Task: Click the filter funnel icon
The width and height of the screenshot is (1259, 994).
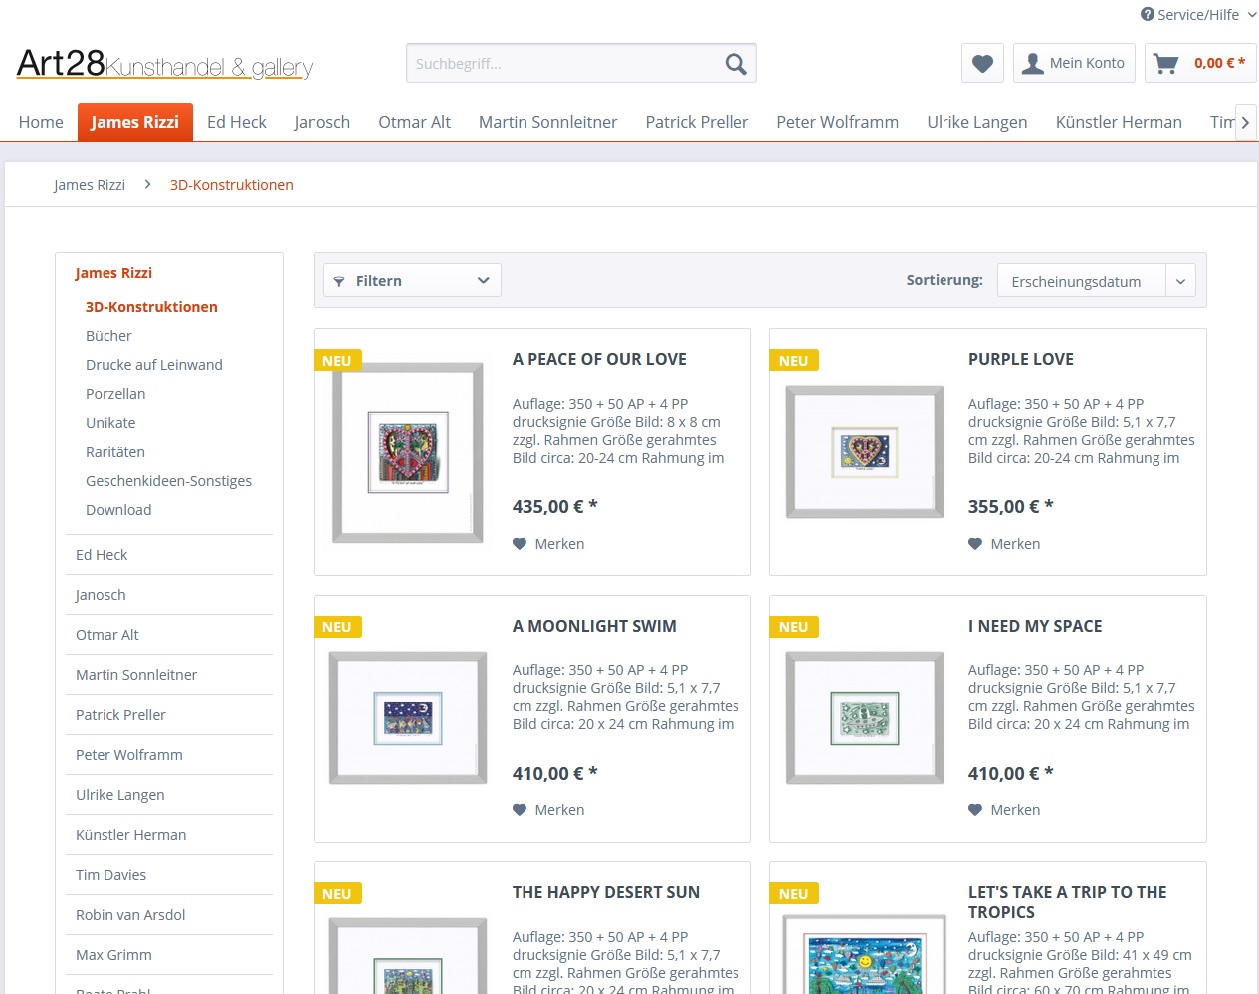Action: click(x=339, y=281)
